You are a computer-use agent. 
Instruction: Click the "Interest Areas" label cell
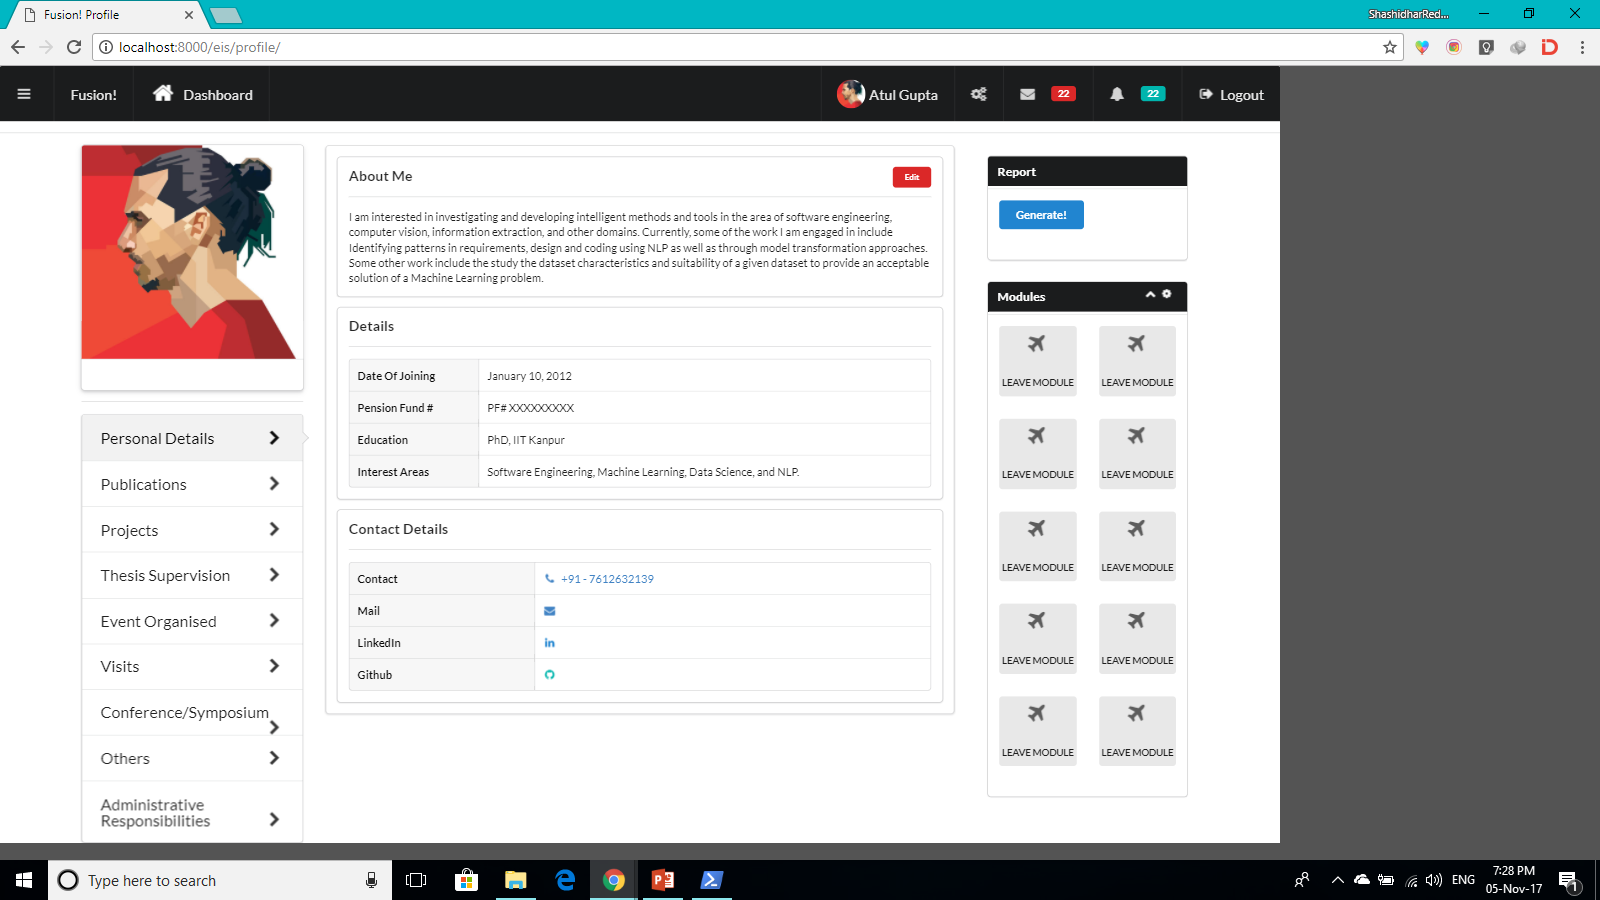(414, 472)
